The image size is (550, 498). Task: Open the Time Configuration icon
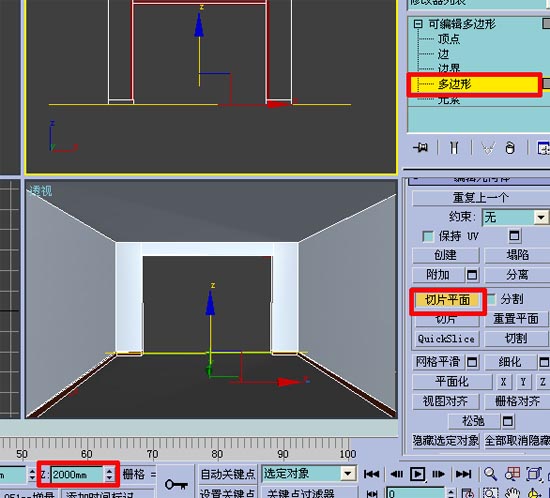468,493
